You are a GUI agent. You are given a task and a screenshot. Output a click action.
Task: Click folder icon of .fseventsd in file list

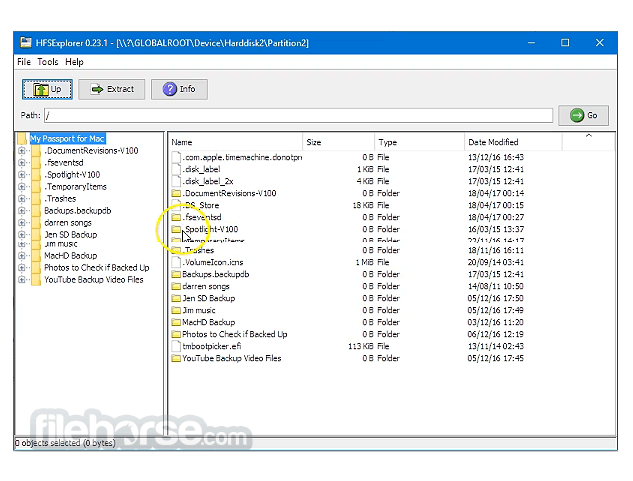[176, 217]
